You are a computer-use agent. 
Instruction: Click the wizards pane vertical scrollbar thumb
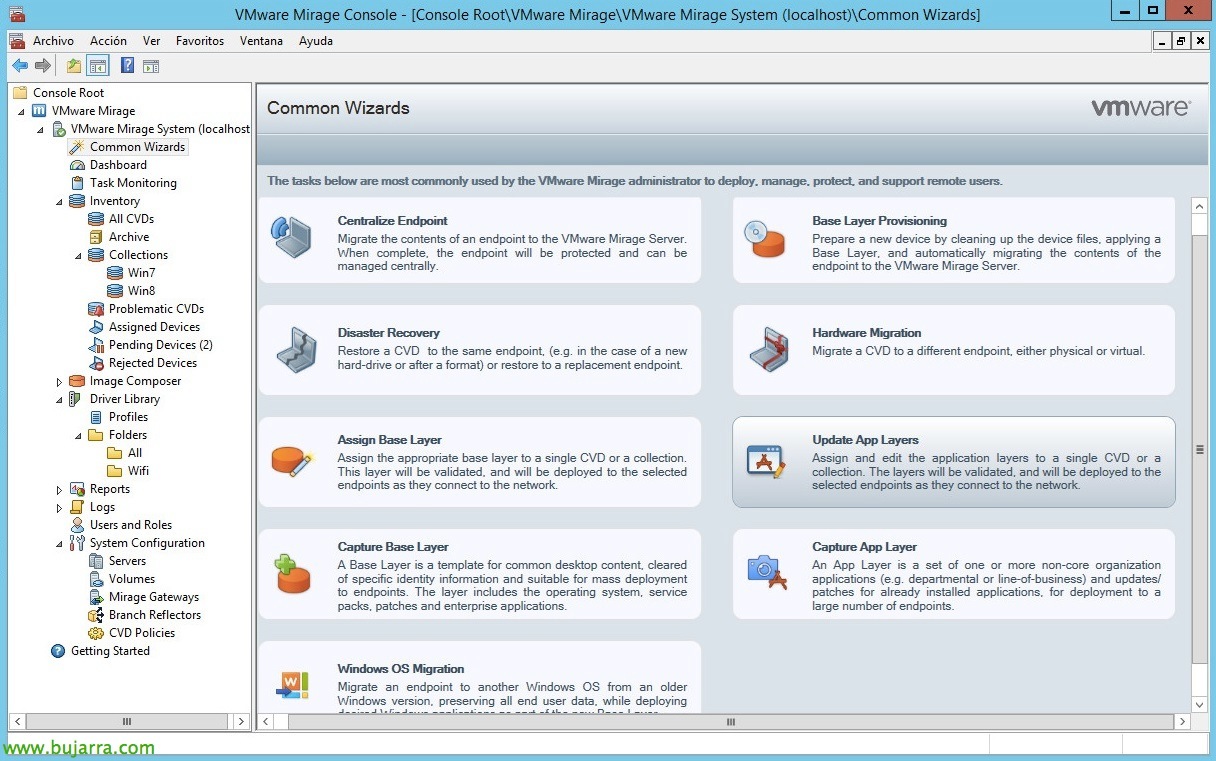click(1200, 448)
